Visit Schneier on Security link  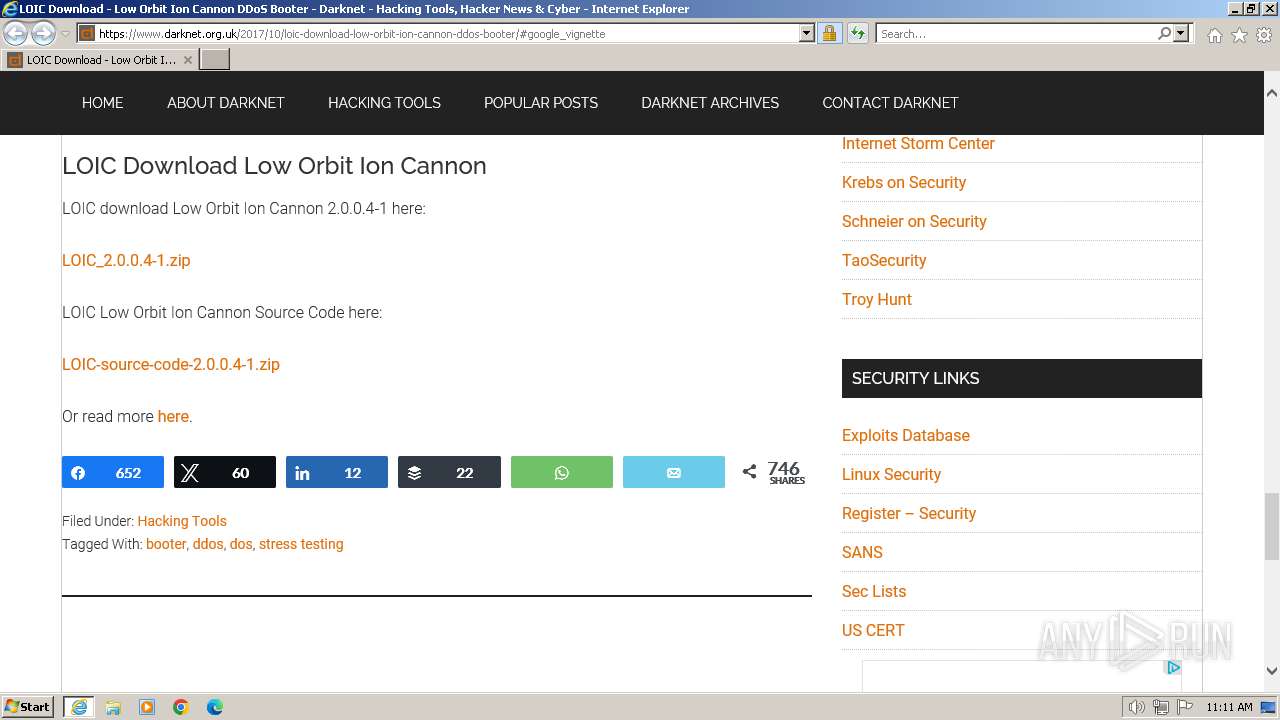914,221
